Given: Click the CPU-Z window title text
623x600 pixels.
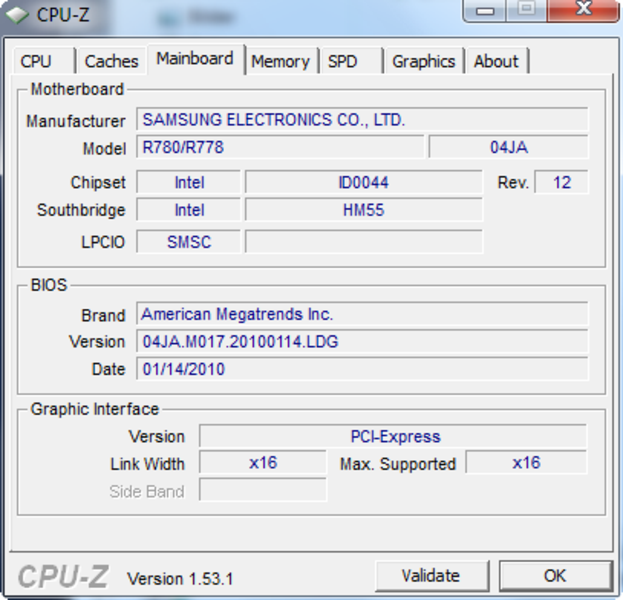Looking at the screenshot, I should point(63,15).
